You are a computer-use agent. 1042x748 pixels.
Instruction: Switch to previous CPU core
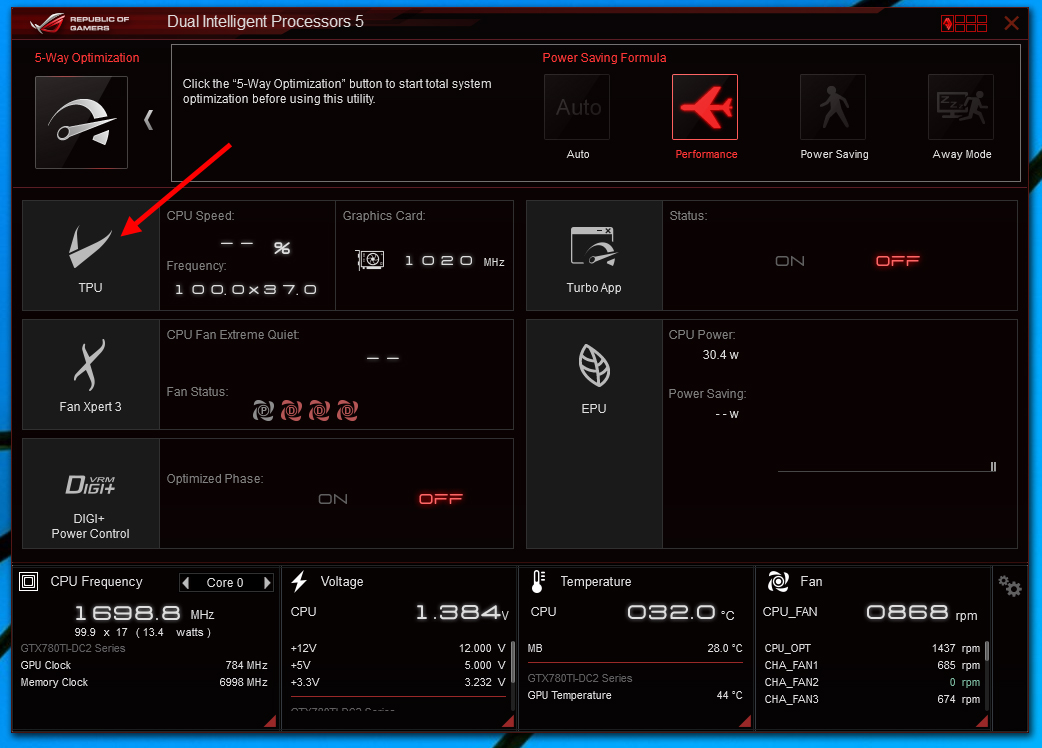click(x=186, y=583)
